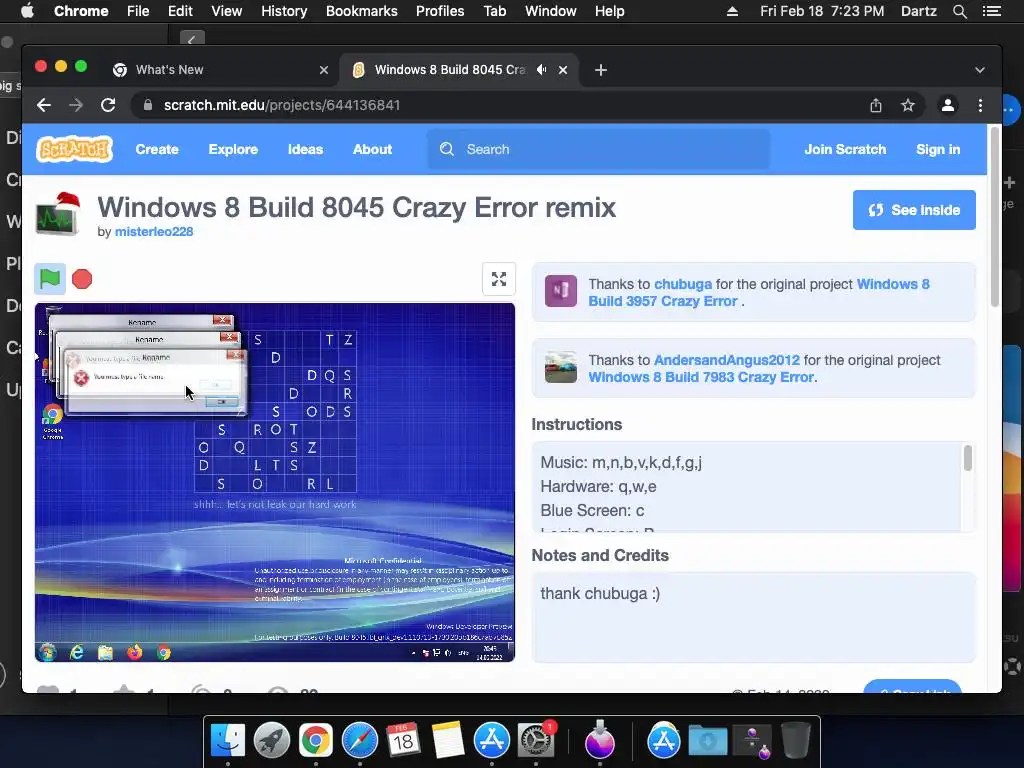This screenshot has height=768, width=1024.
Task: Go forward with the browser forward arrow
Action: pyautogui.click(x=76, y=105)
